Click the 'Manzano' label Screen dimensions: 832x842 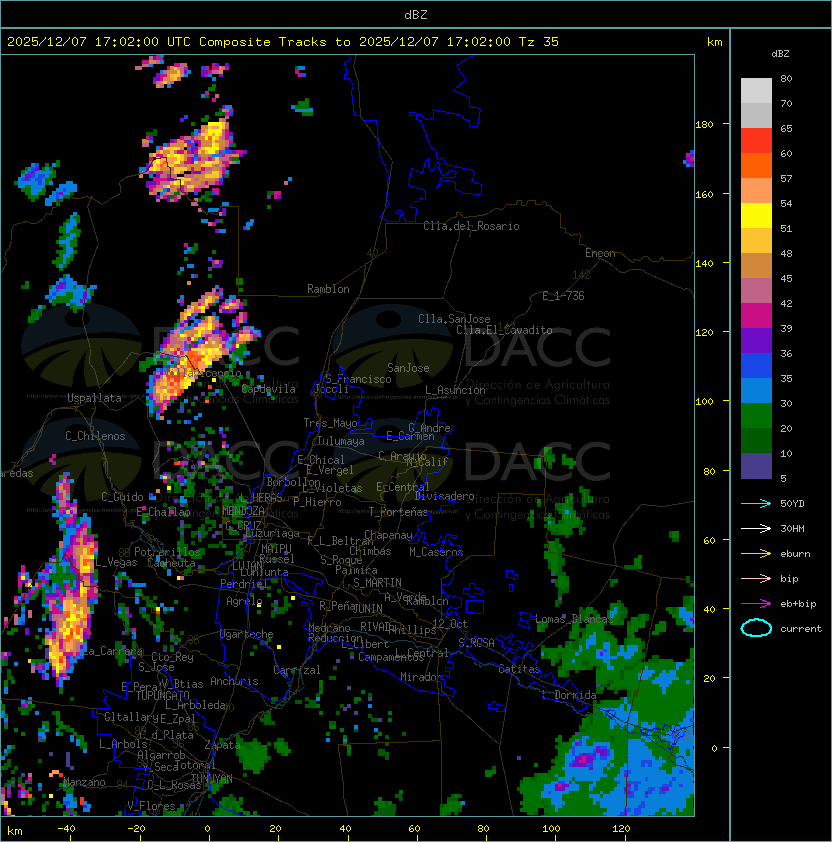click(84, 782)
